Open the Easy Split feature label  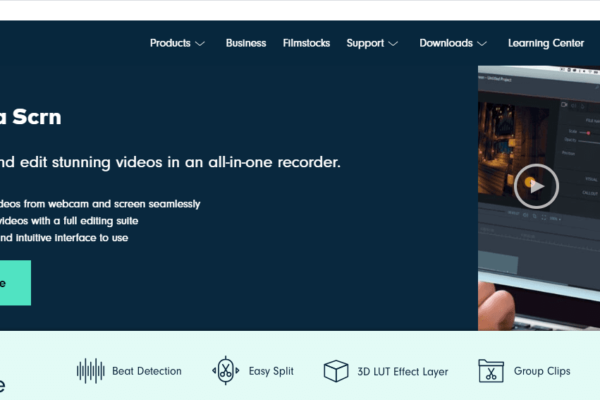[x=271, y=371]
